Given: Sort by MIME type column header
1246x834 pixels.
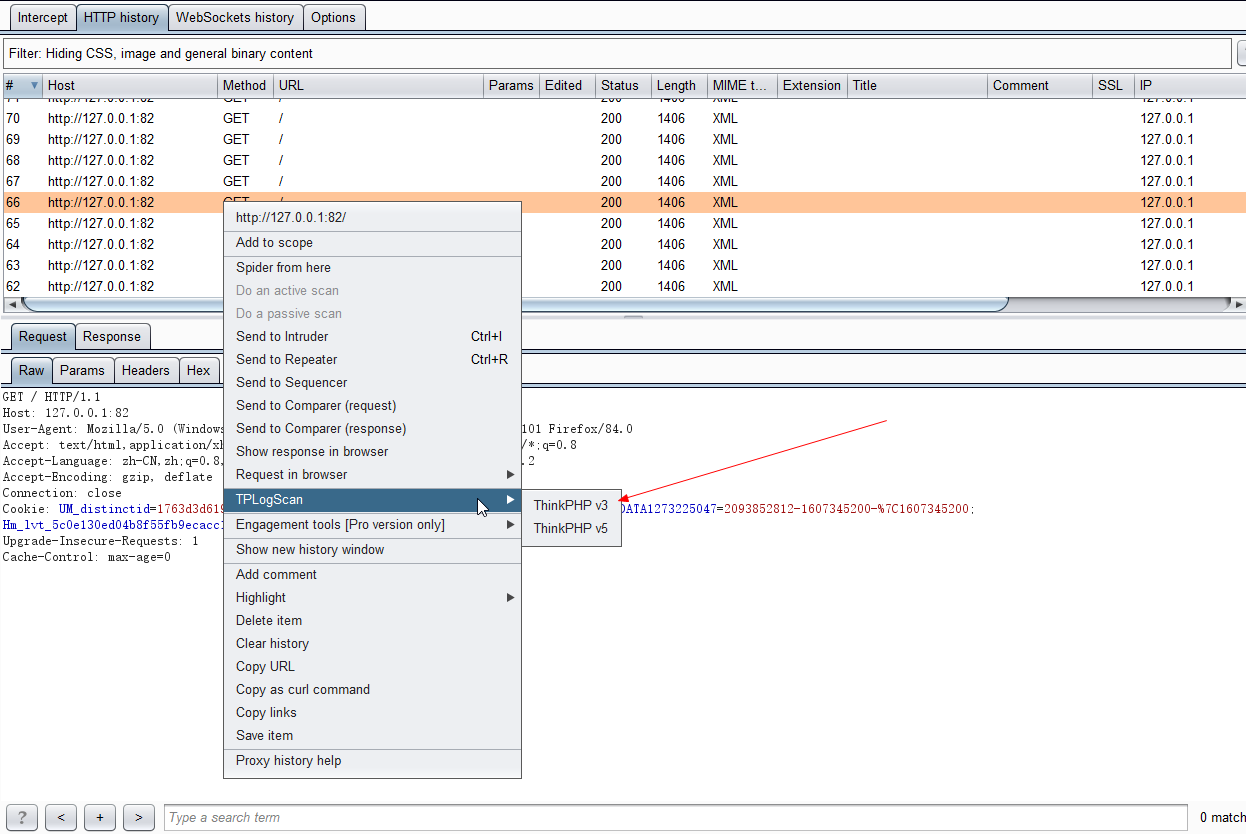Looking at the screenshot, I should 742,85.
